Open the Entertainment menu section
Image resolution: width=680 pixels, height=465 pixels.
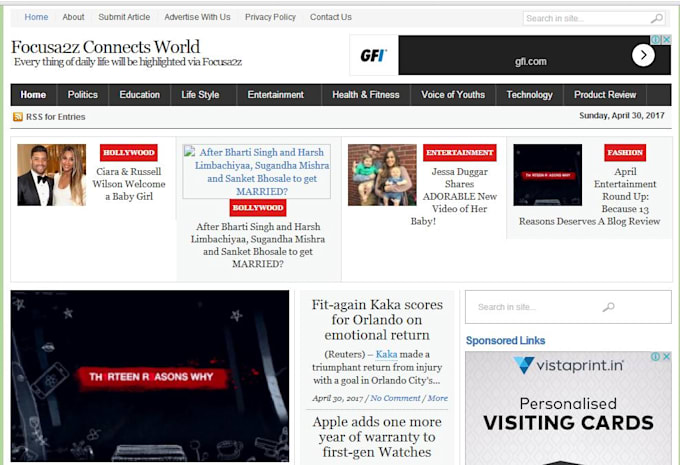click(275, 95)
